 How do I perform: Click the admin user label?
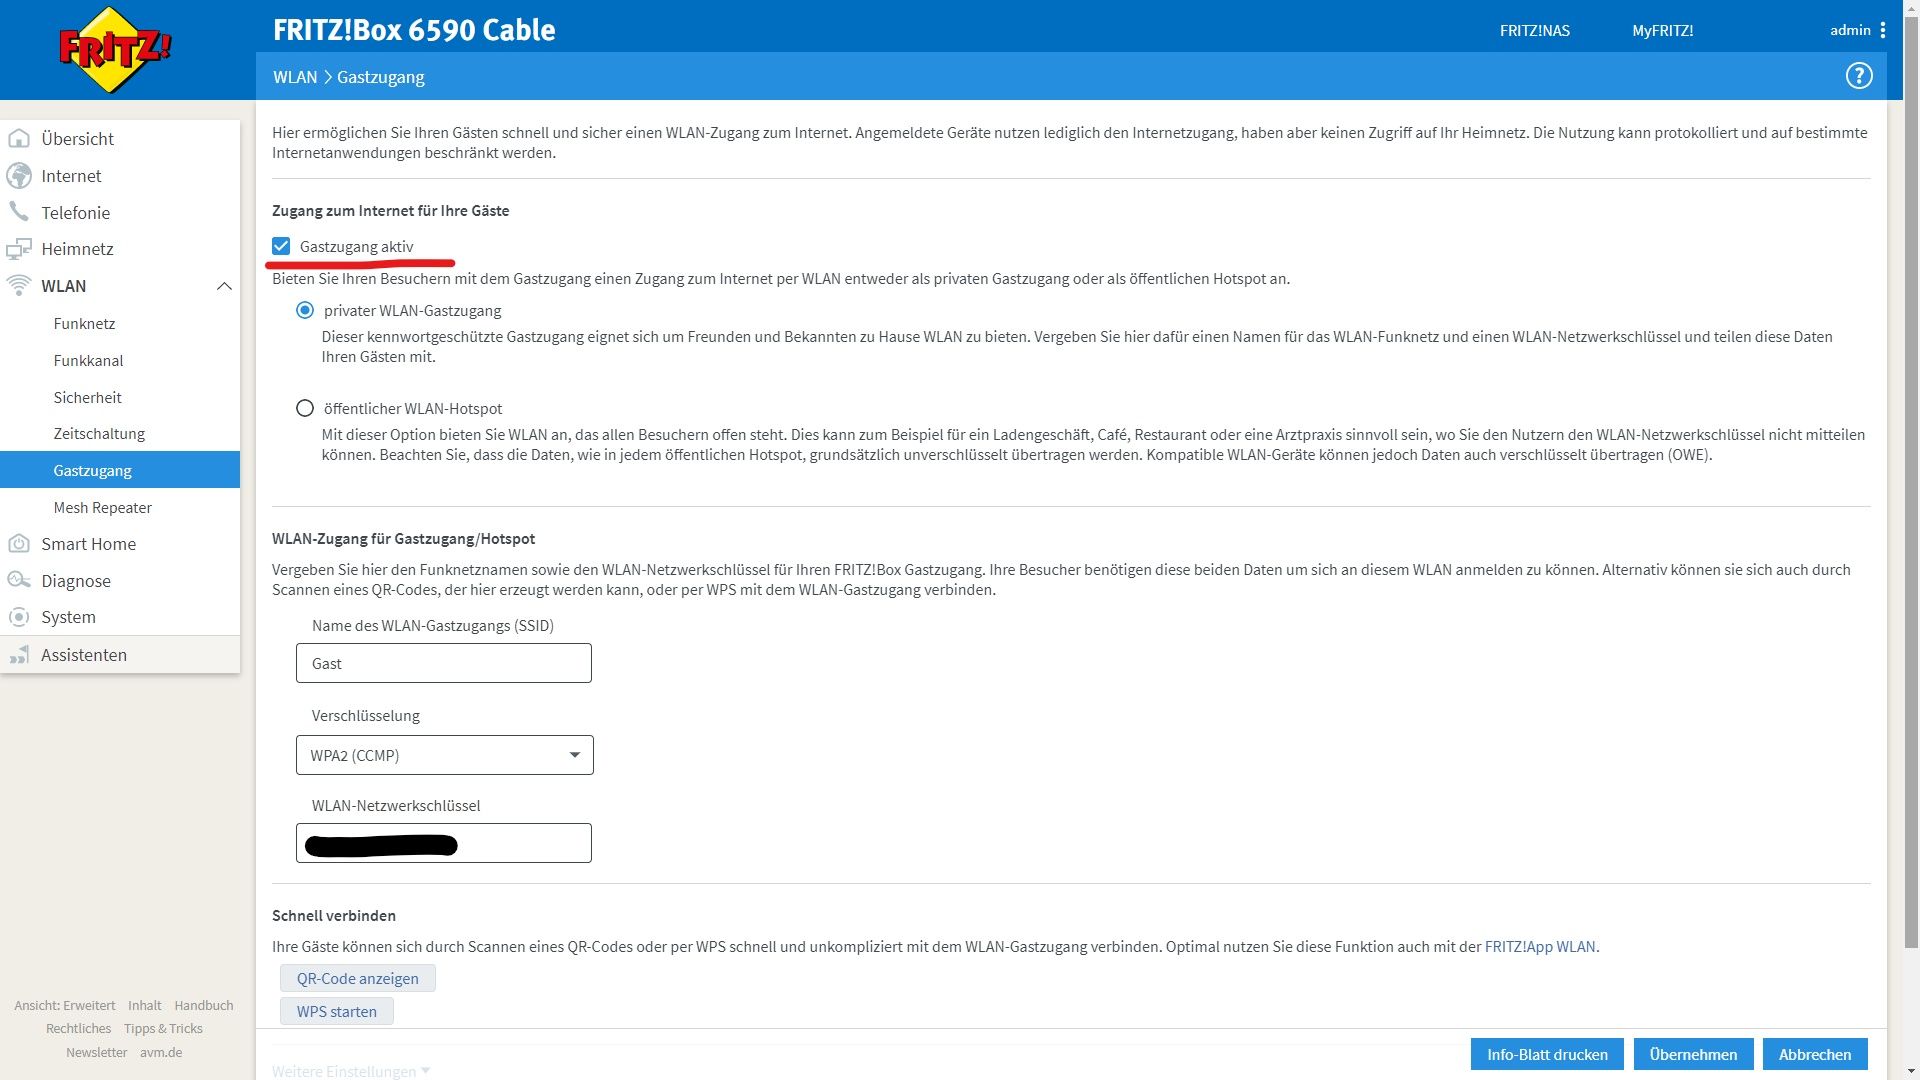(x=1850, y=30)
